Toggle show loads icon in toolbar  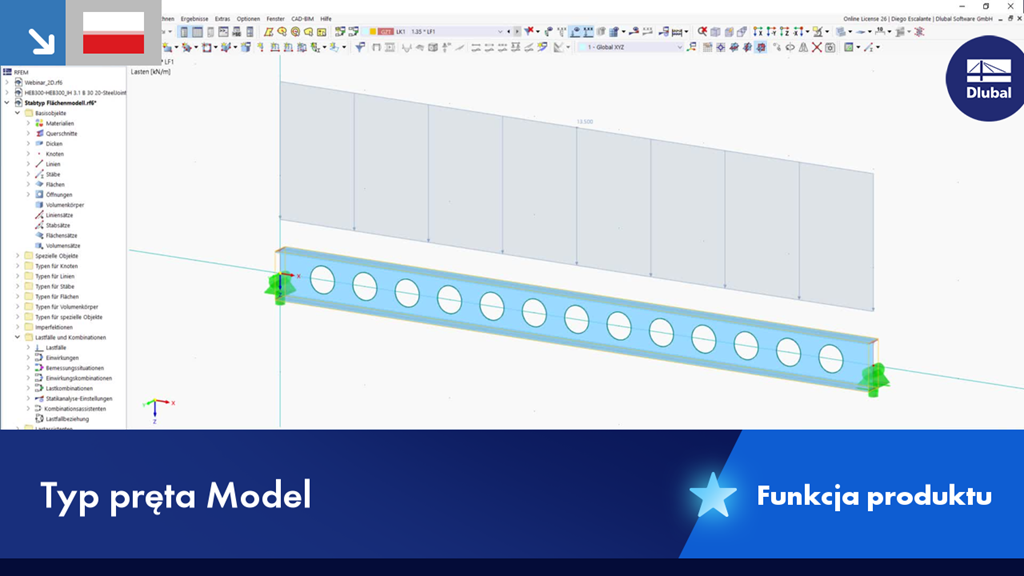click(x=575, y=31)
